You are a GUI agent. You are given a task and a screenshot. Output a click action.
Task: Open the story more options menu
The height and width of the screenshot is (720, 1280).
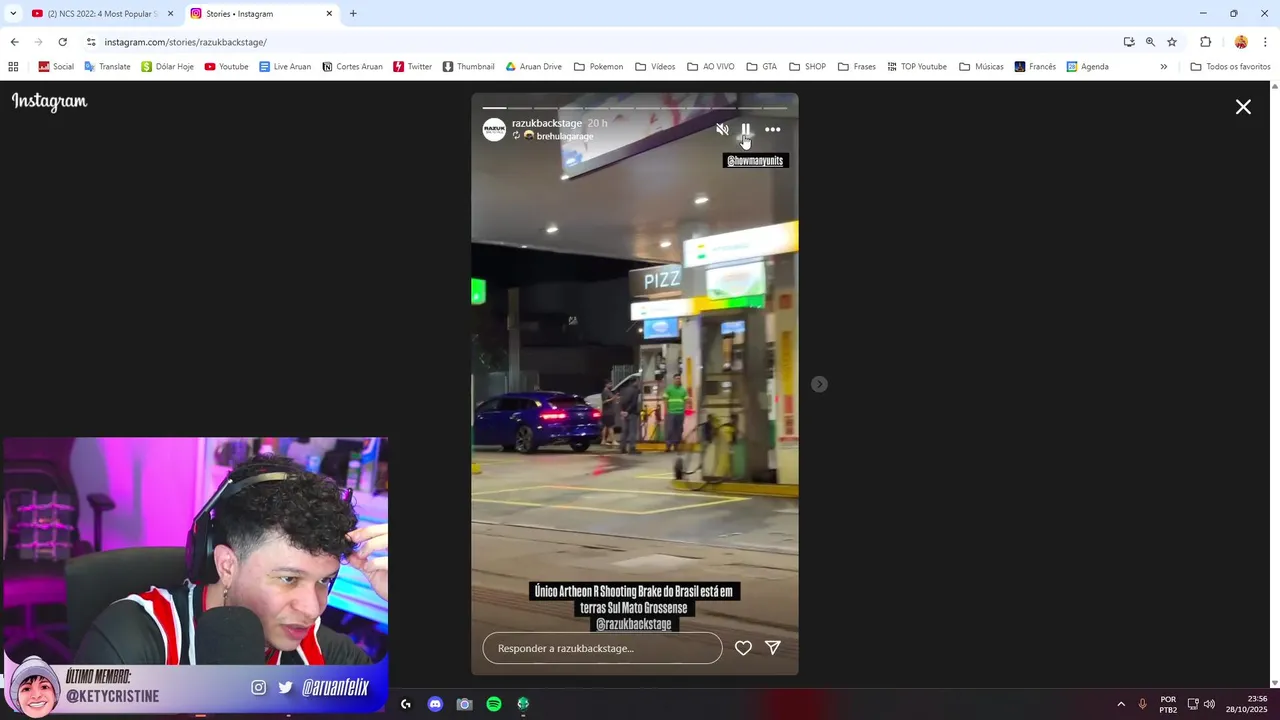click(x=773, y=129)
